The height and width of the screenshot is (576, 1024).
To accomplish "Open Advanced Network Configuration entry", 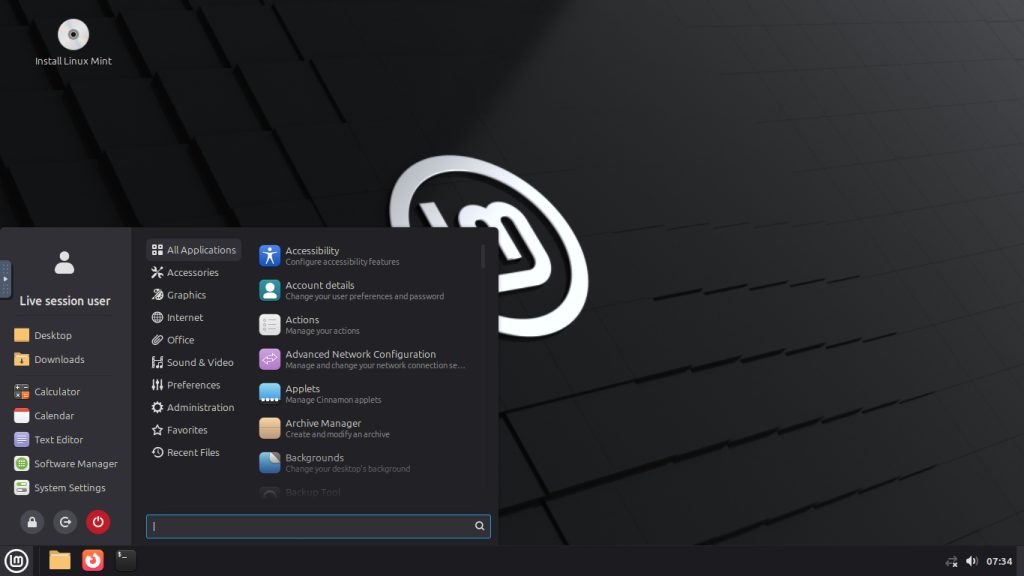I will [366, 359].
